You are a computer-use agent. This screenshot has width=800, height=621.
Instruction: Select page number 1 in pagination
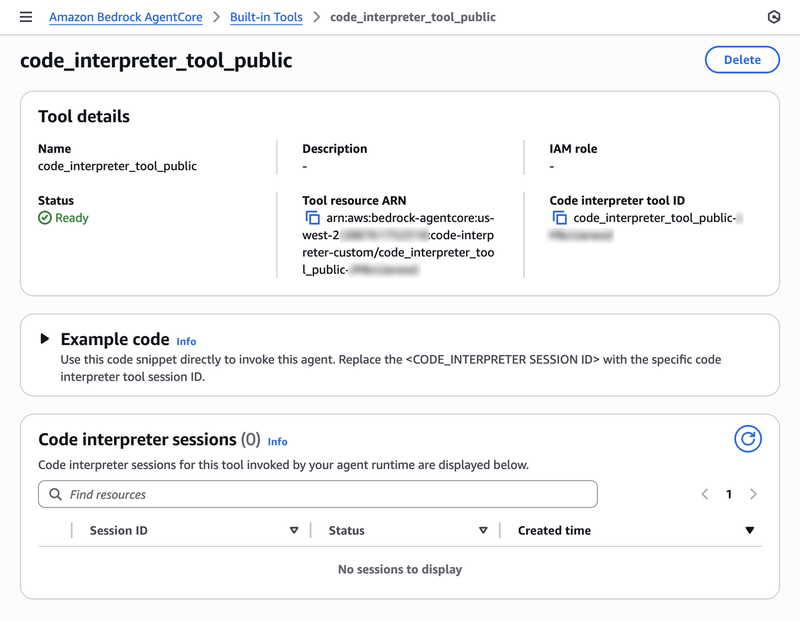click(x=729, y=494)
